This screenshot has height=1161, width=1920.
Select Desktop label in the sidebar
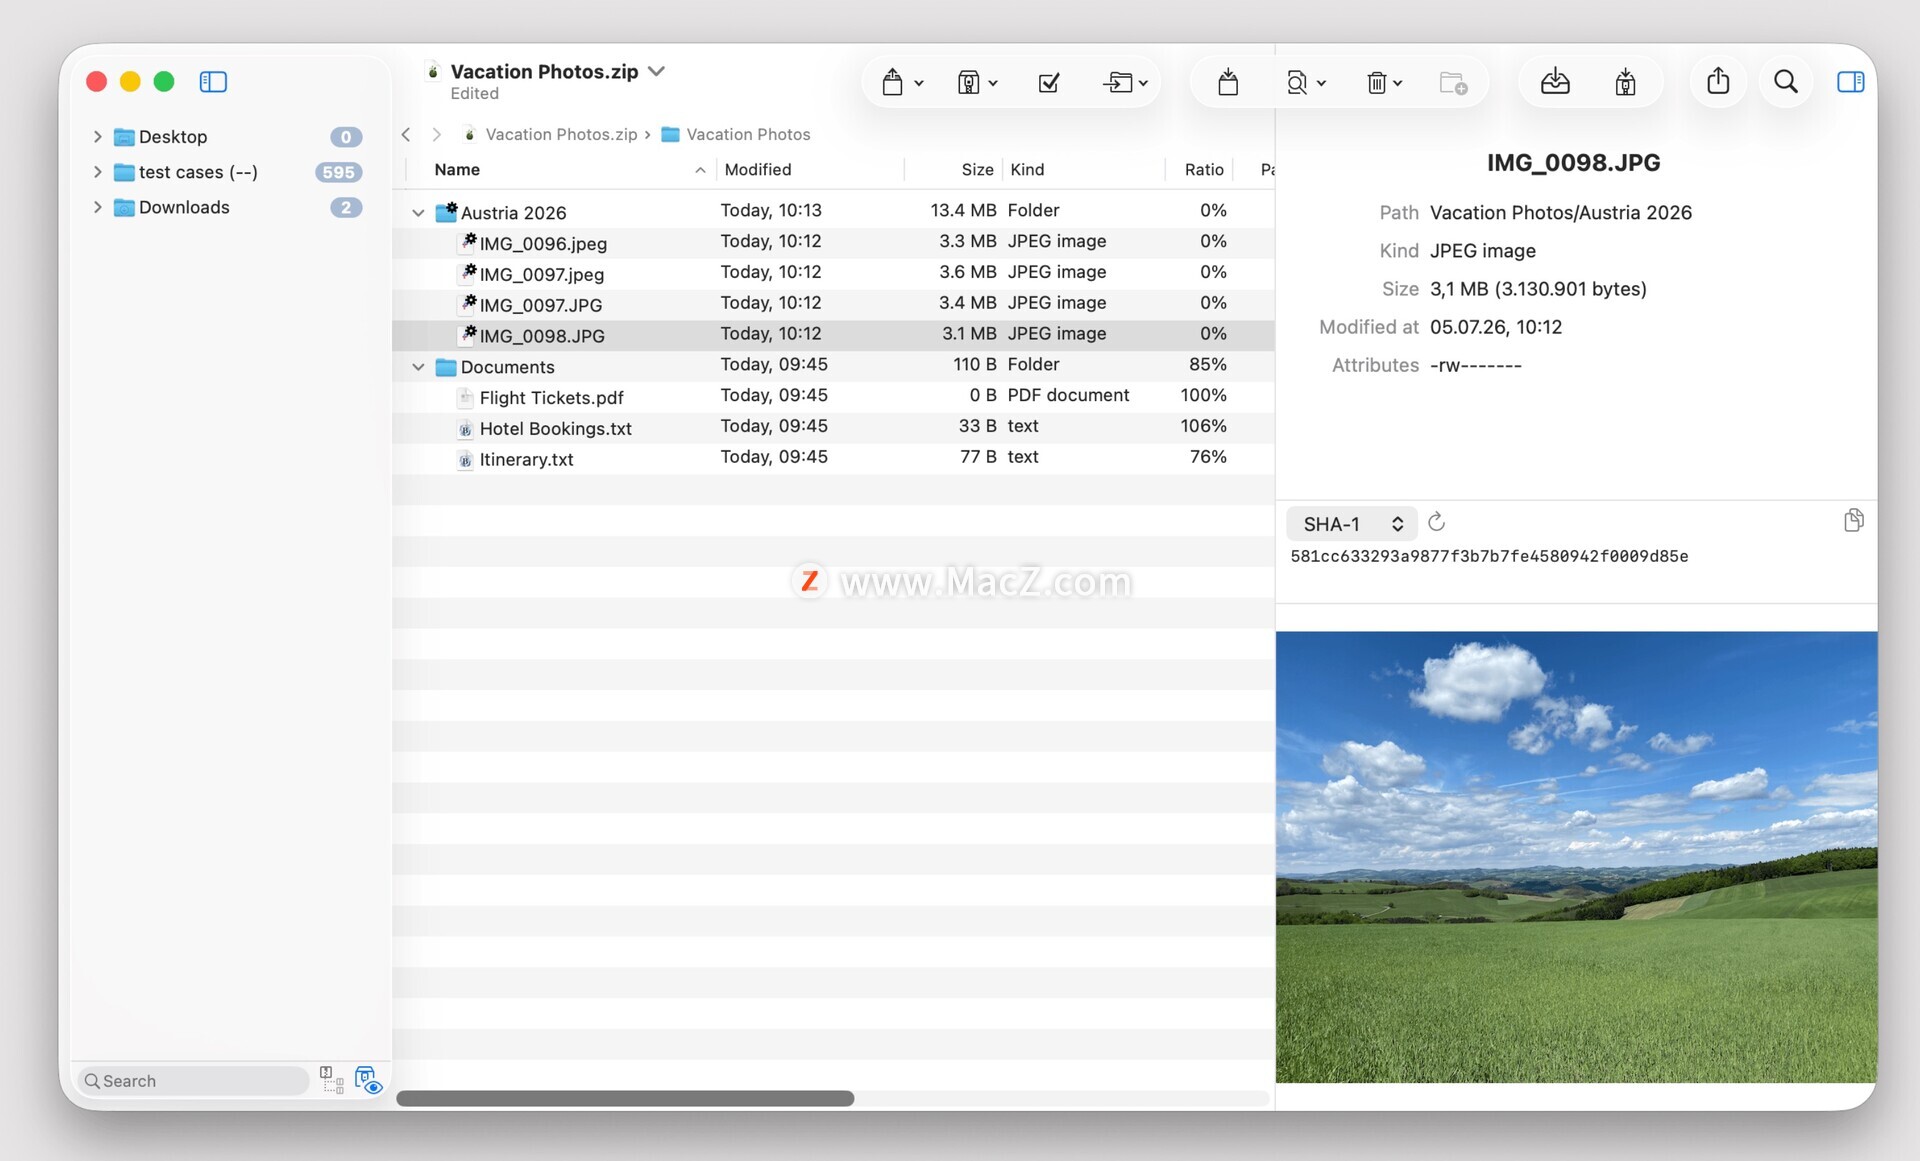[173, 137]
